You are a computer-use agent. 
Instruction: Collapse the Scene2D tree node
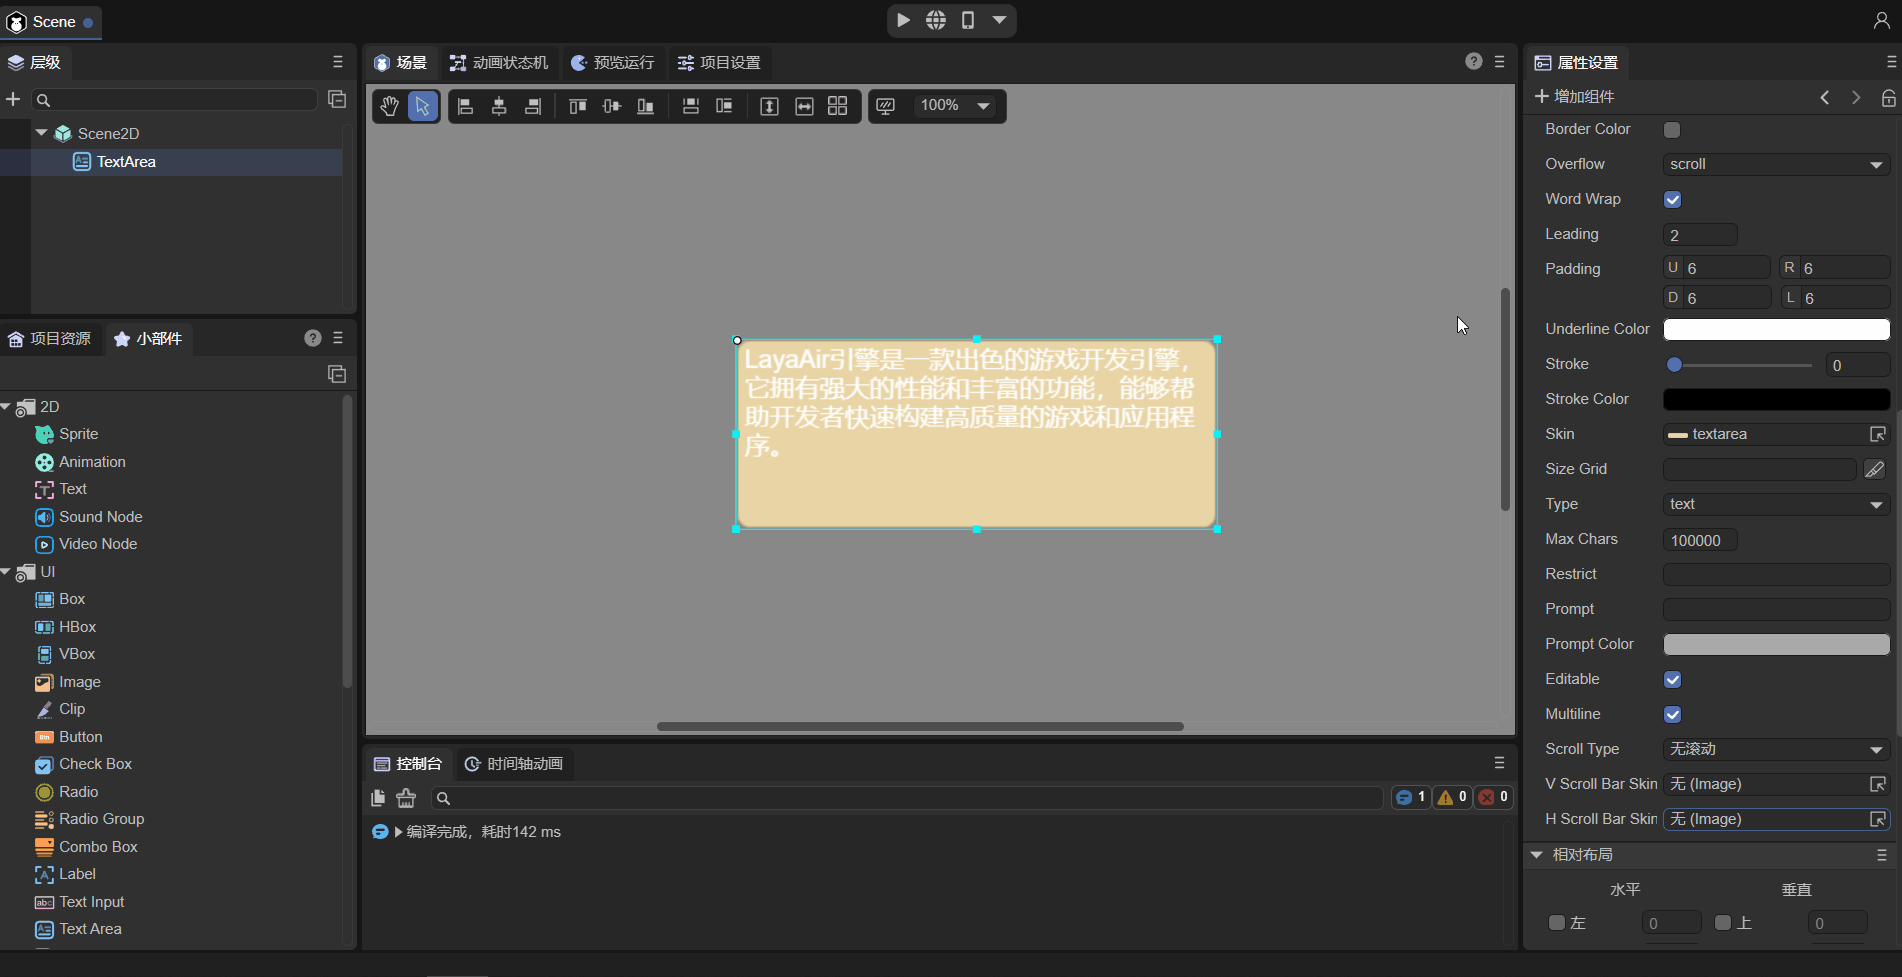coord(42,133)
